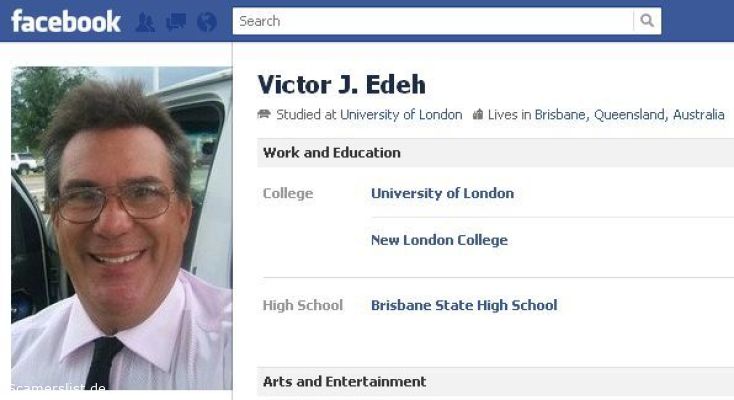Select the Work and Education section header
Viewport: 734px width, 400px height.
(496, 153)
